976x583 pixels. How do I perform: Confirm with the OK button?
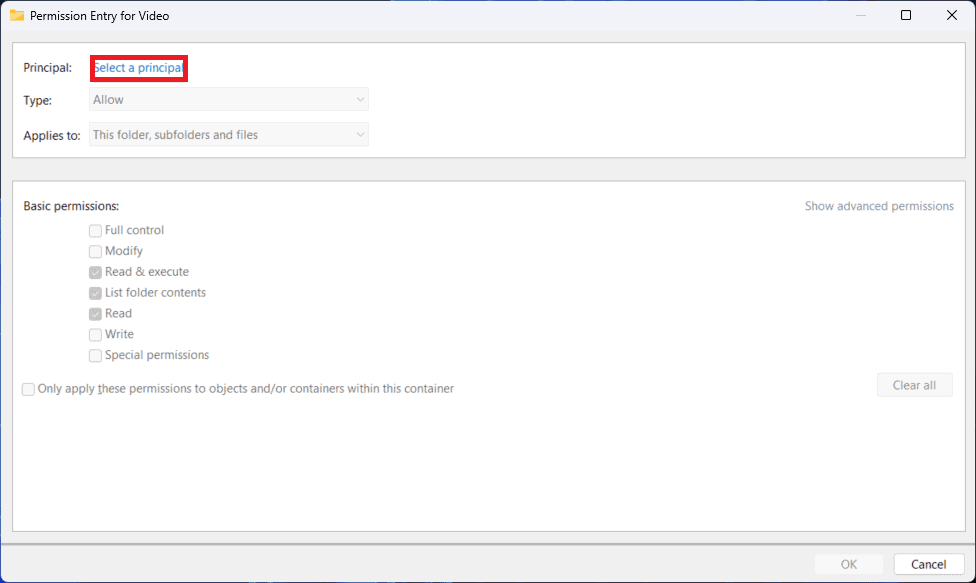(x=848, y=565)
